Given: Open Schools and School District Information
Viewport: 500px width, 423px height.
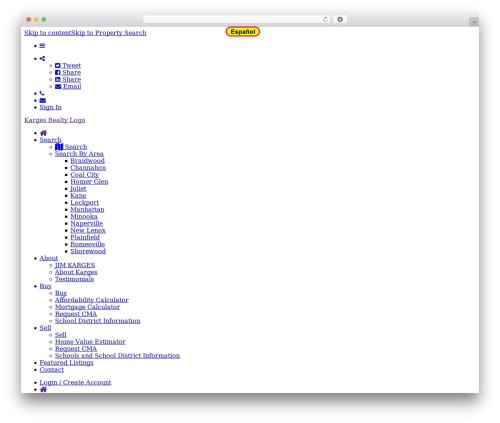Looking at the screenshot, I should click(x=118, y=356).
